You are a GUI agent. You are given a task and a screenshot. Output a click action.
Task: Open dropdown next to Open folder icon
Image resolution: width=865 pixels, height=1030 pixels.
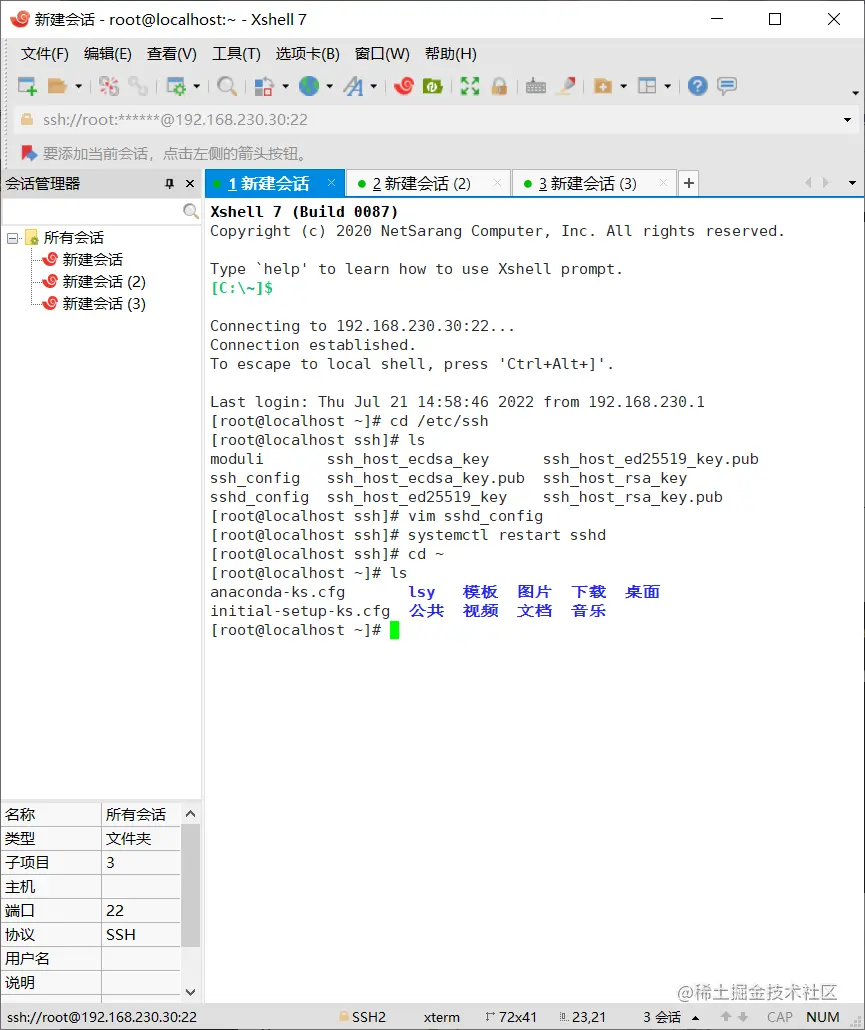pyautogui.click(x=79, y=86)
